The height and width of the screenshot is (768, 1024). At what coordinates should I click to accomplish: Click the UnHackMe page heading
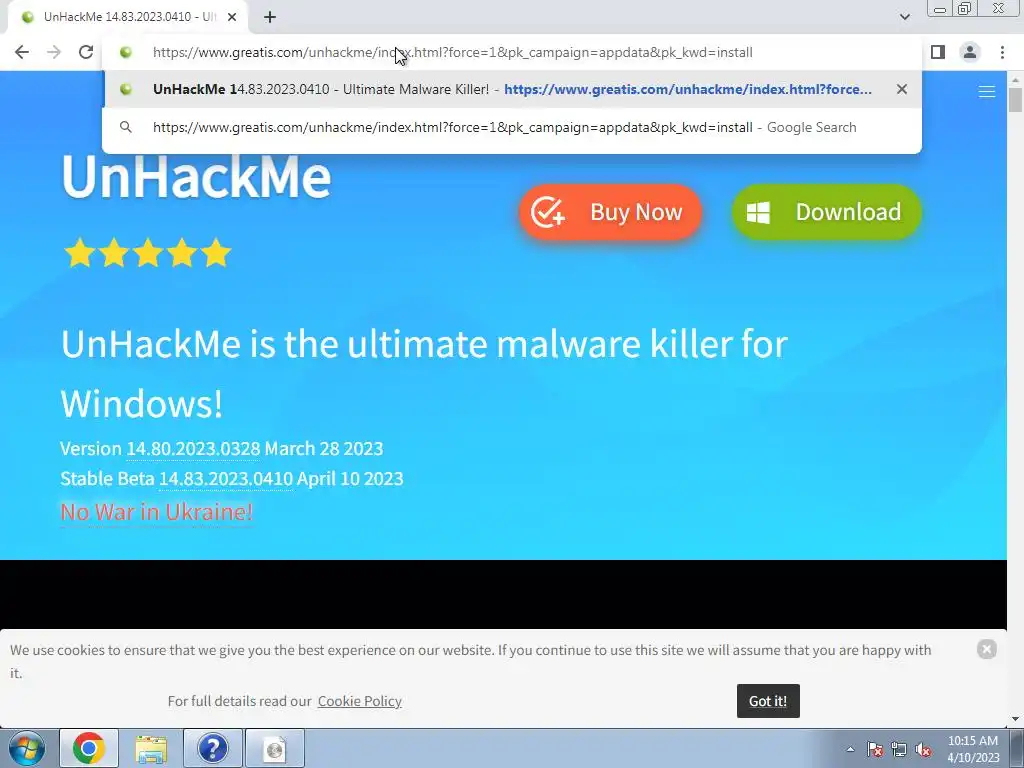(x=196, y=176)
